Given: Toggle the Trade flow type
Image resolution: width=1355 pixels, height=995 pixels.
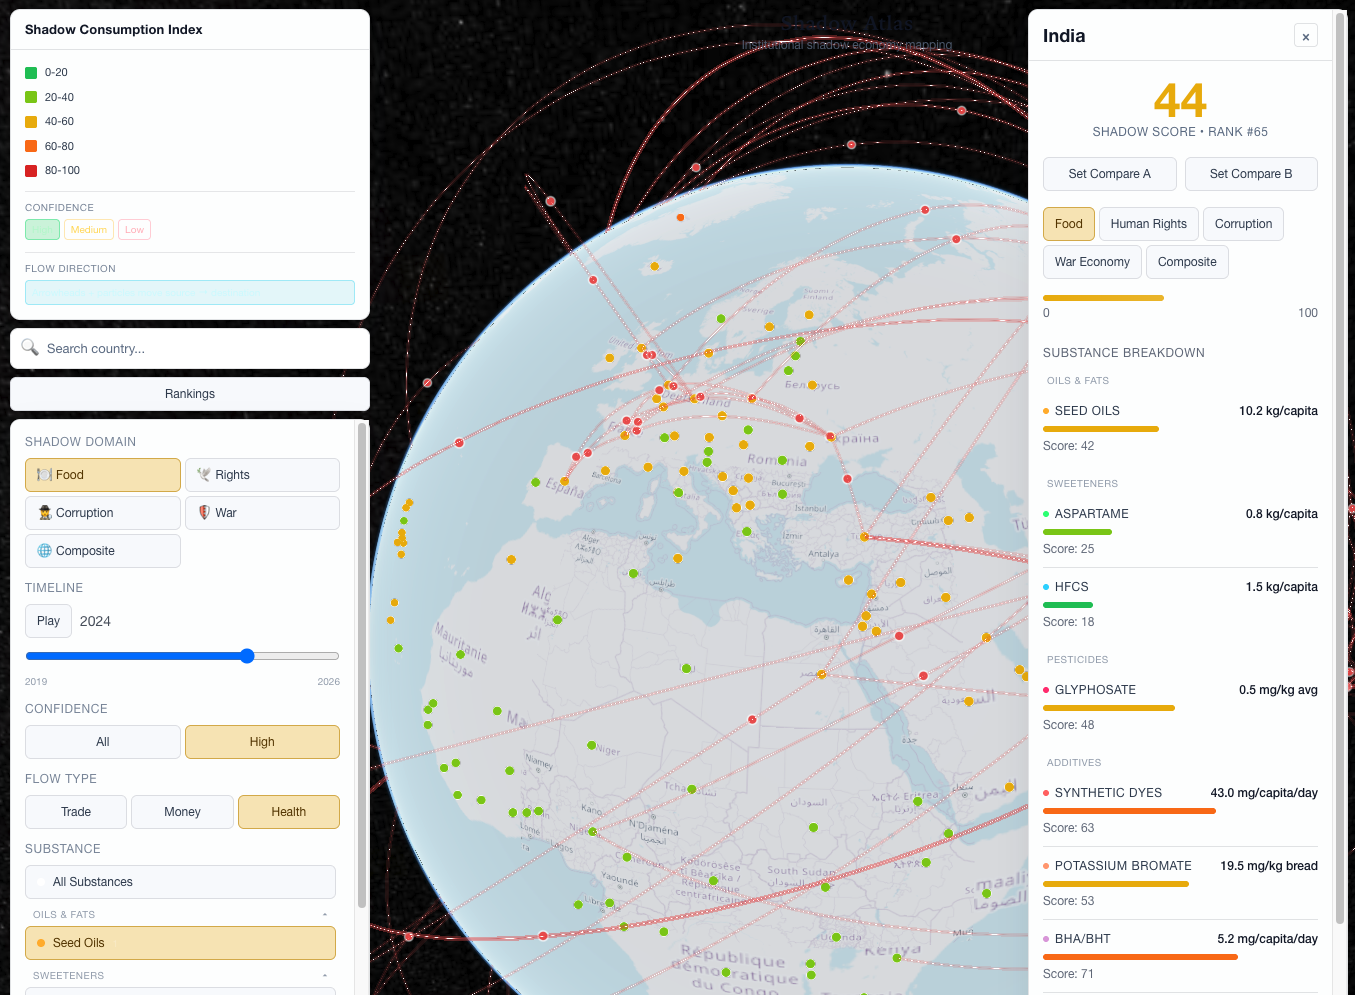Looking at the screenshot, I should tap(76, 812).
